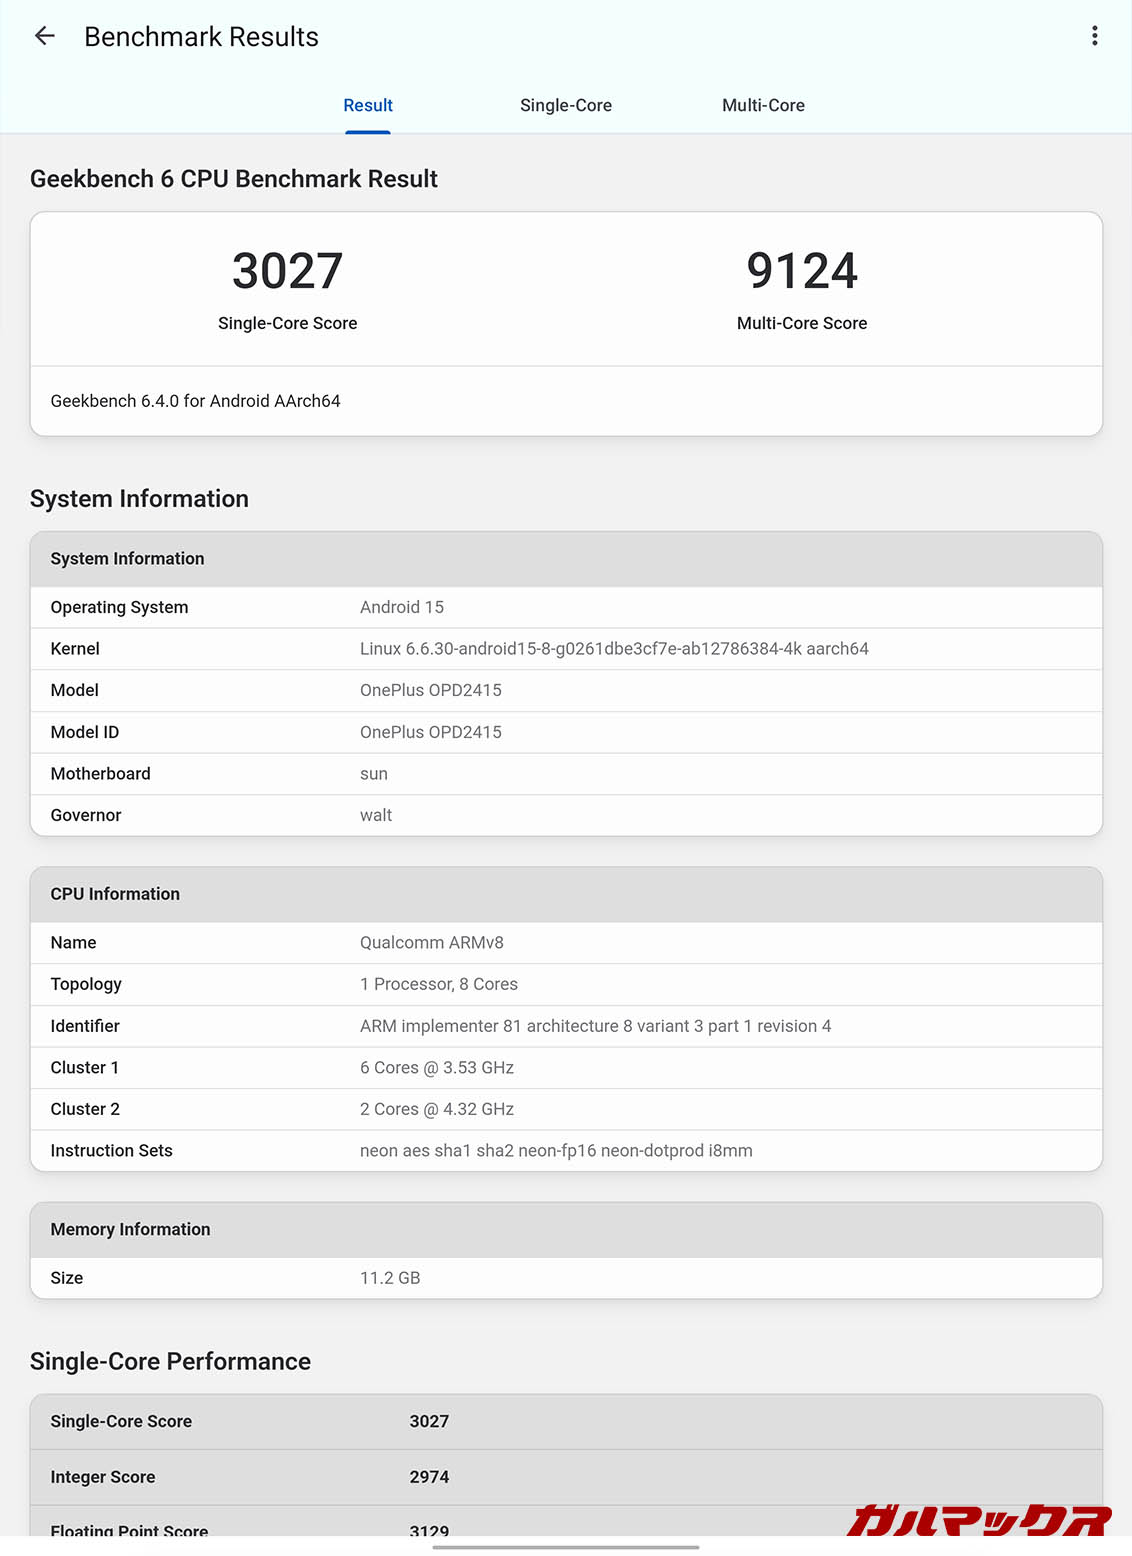
Task: Switch to the Multi-Core tab
Action: point(763,105)
